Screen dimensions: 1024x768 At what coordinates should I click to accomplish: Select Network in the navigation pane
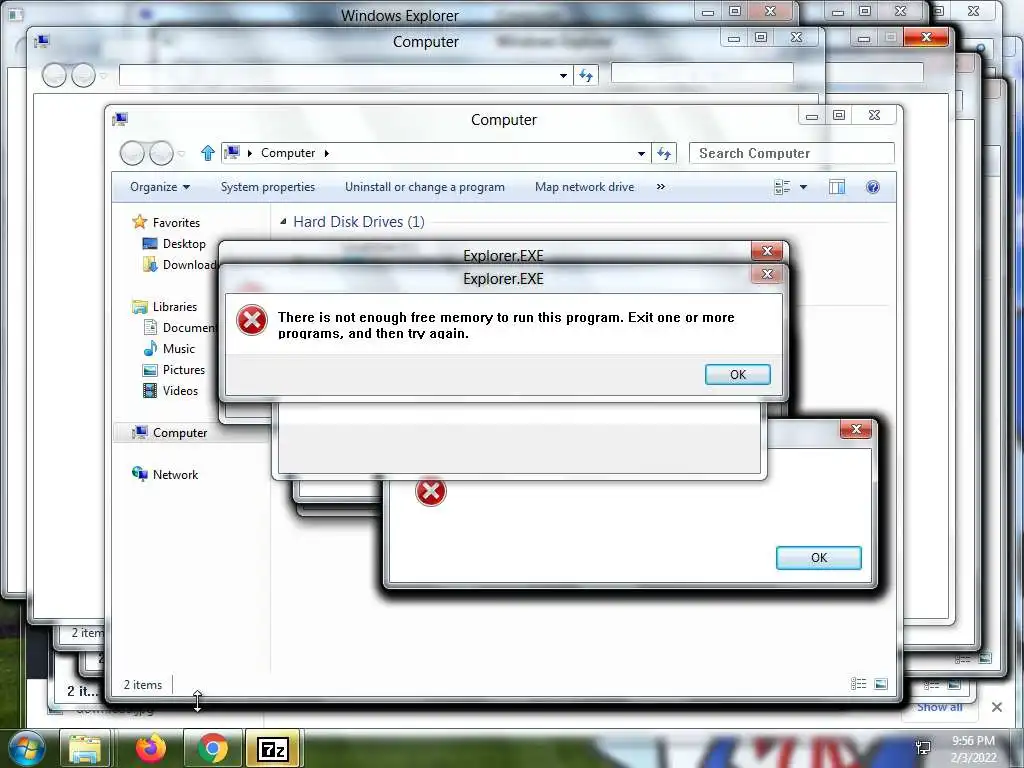tap(165, 474)
